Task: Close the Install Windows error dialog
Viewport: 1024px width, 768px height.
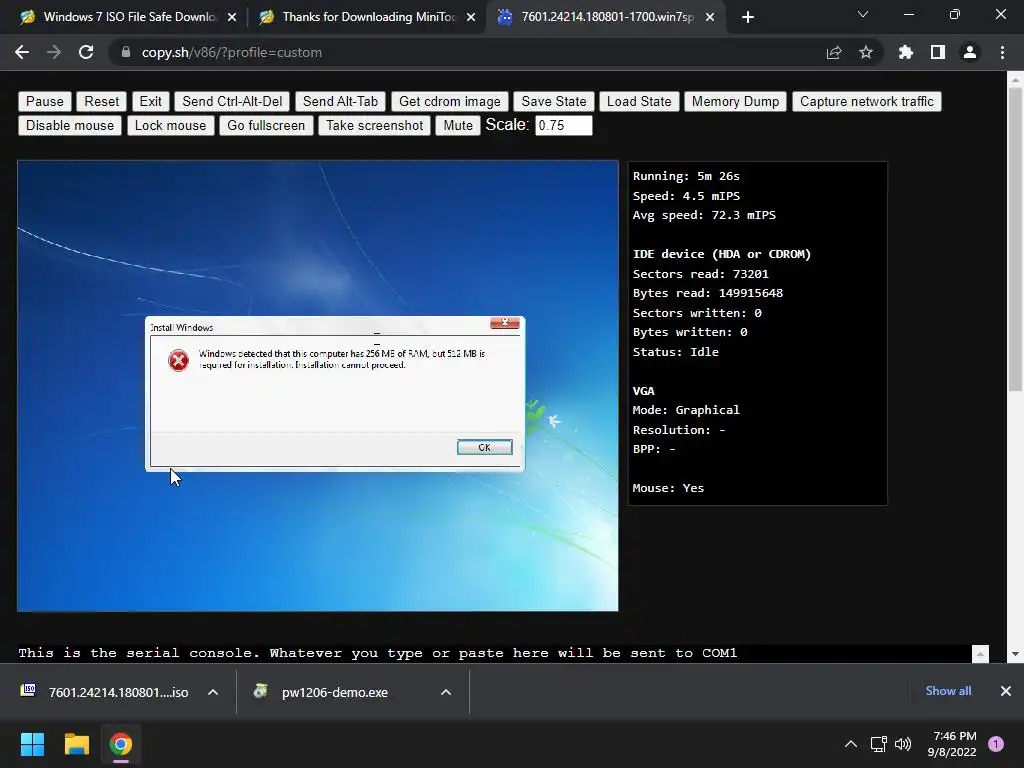Action: pyautogui.click(x=505, y=323)
